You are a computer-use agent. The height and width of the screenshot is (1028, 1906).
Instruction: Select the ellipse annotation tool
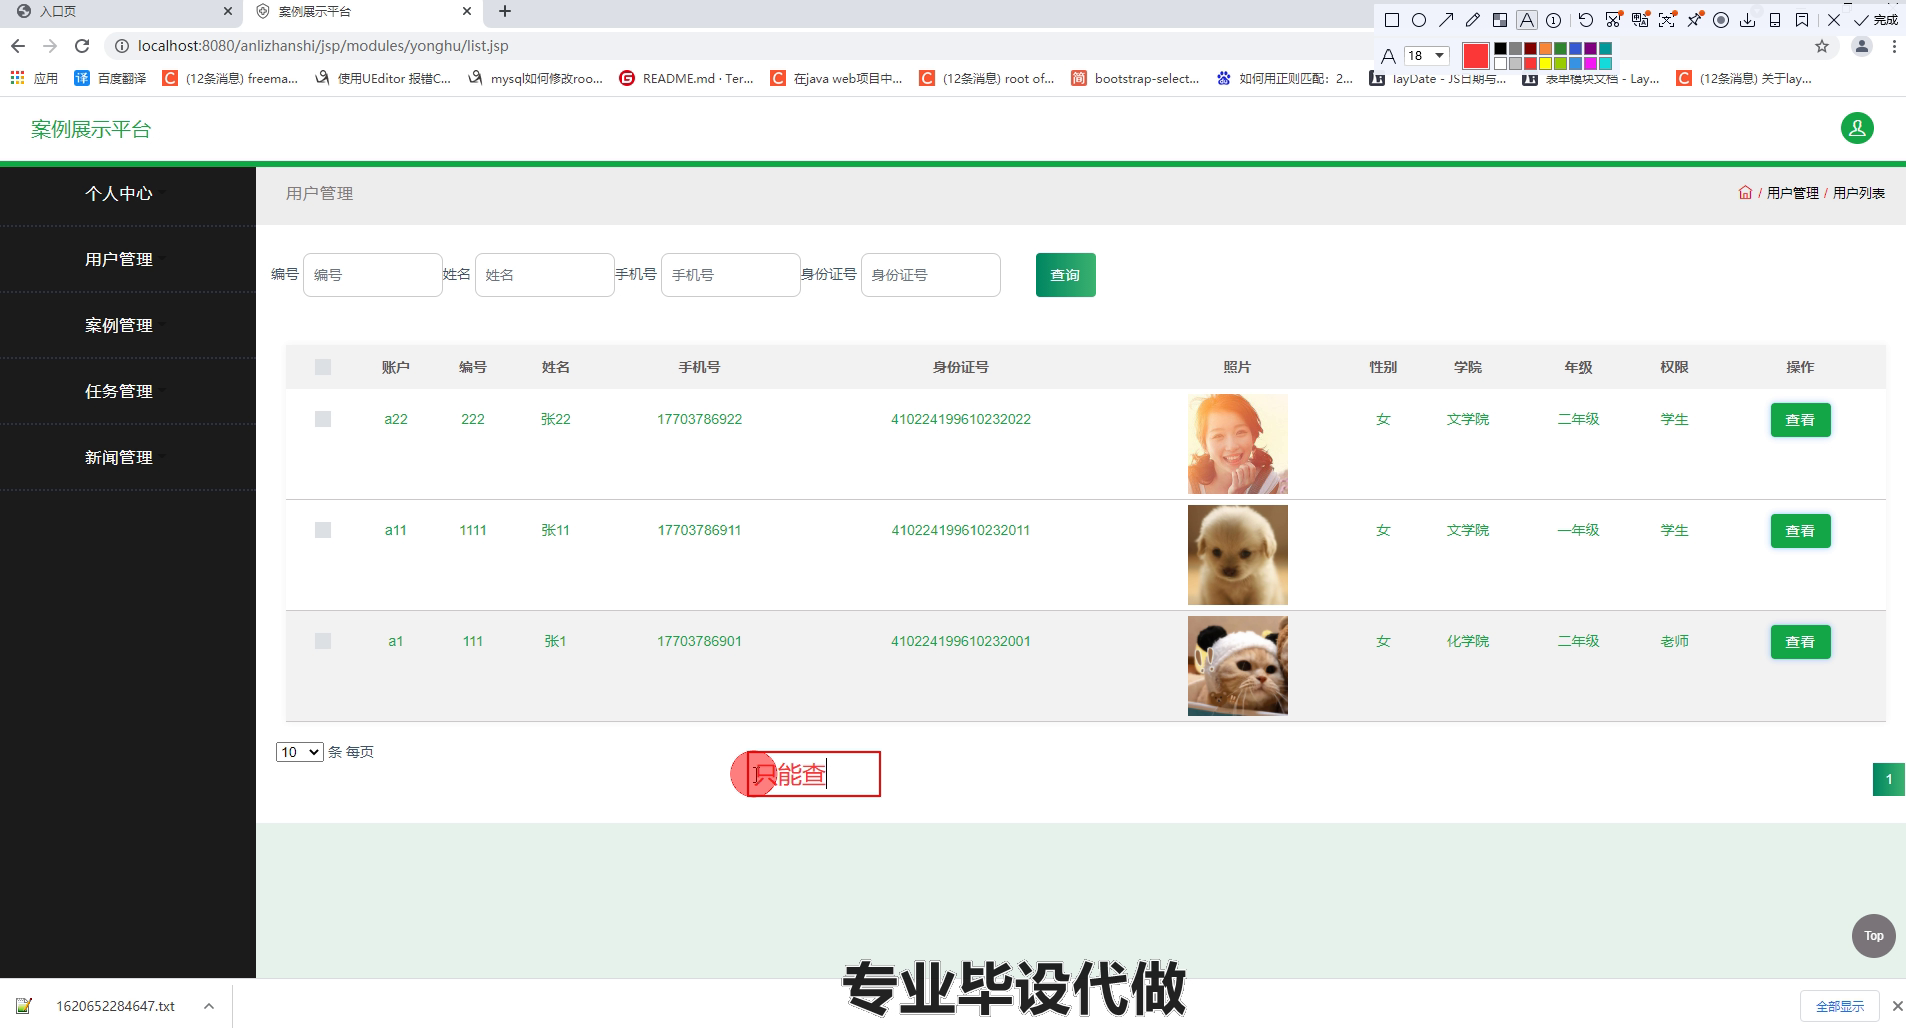click(x=1419, y=20)
